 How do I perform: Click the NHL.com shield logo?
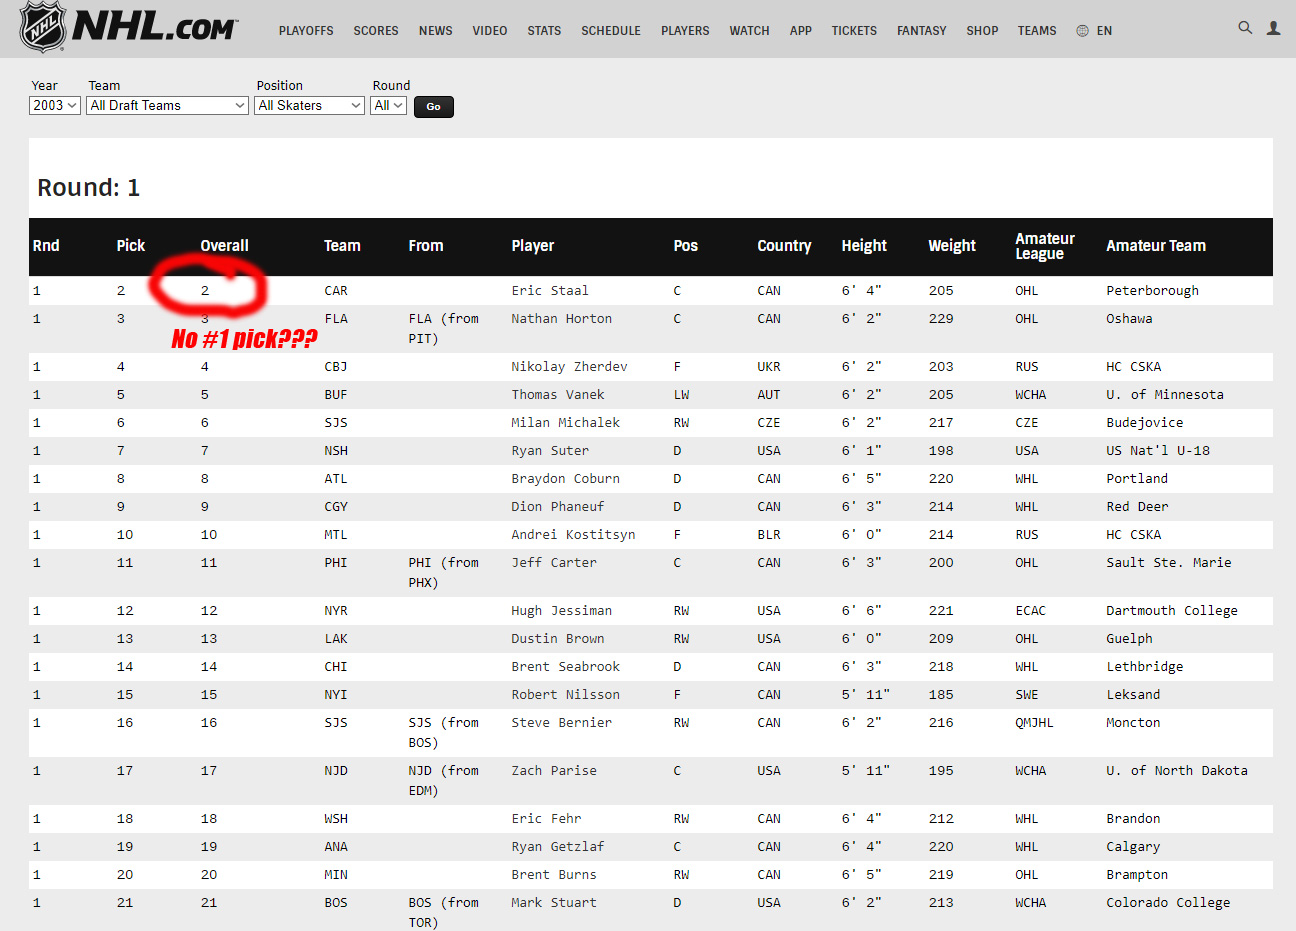[x=43, y=27]
